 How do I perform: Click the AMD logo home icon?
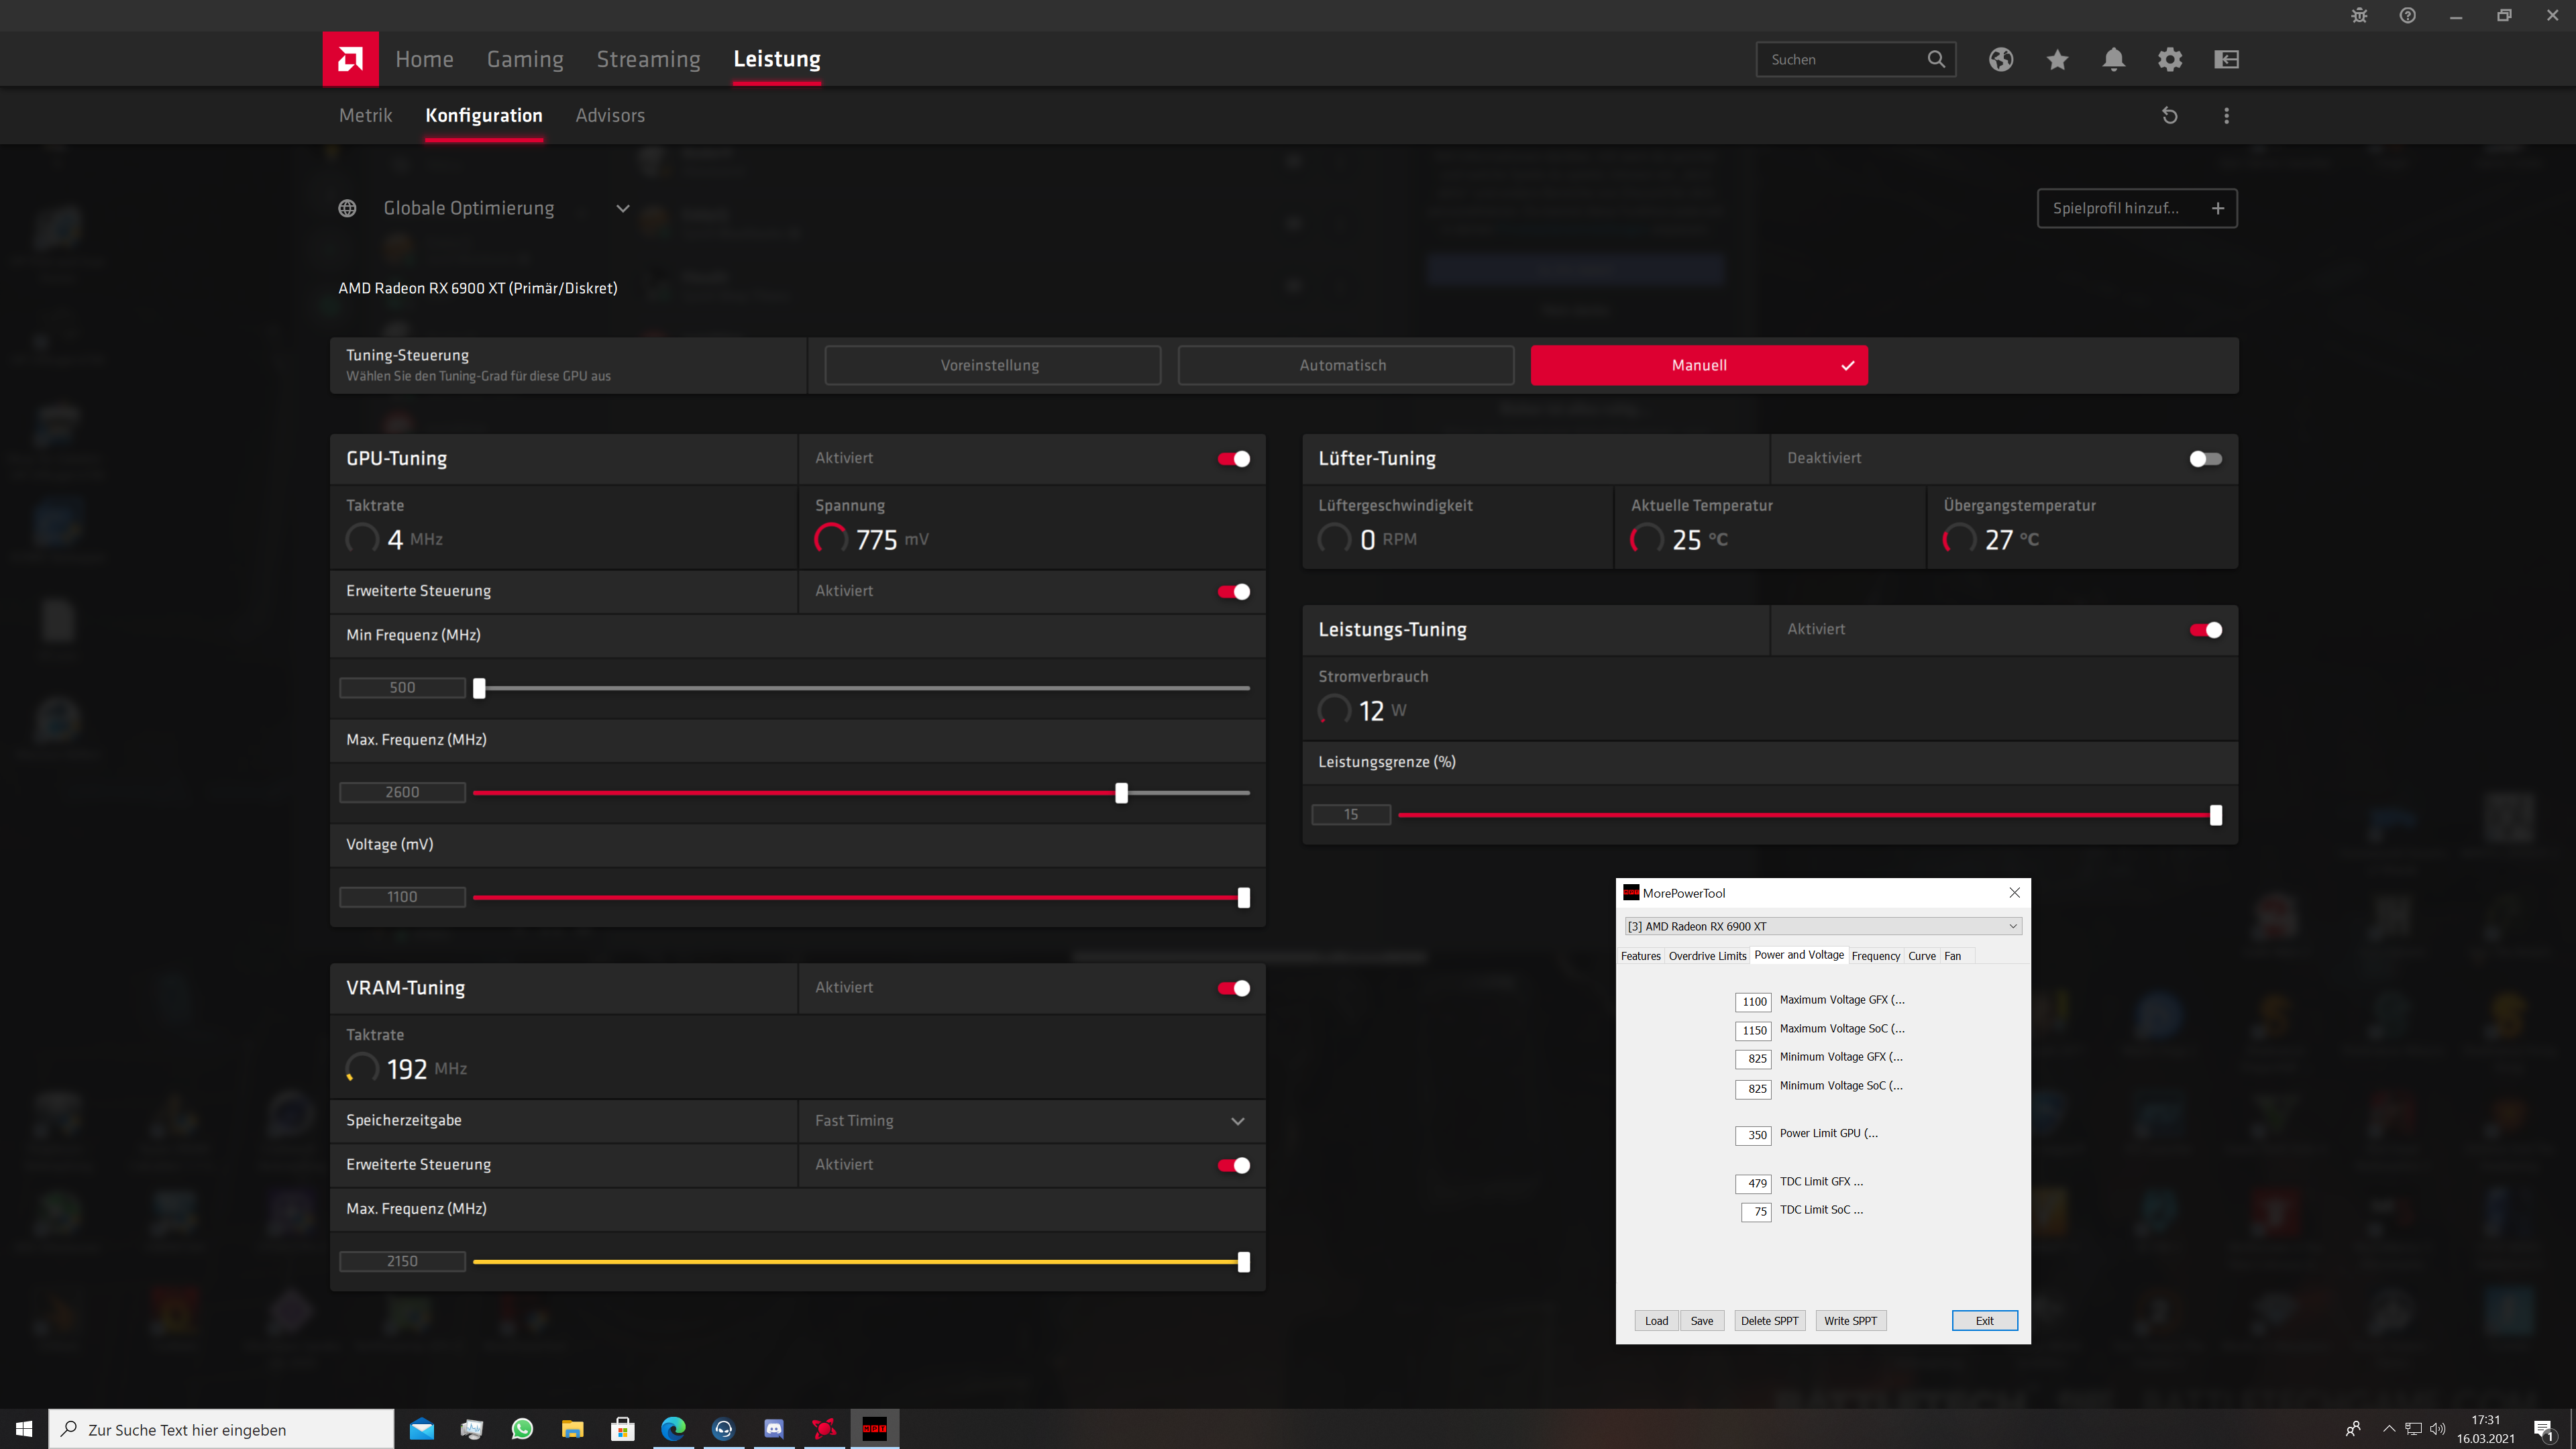[x=350, y=59]
